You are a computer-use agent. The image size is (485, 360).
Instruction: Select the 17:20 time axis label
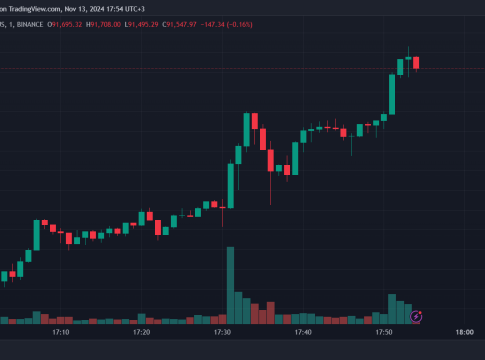click(x=141, y=332)
